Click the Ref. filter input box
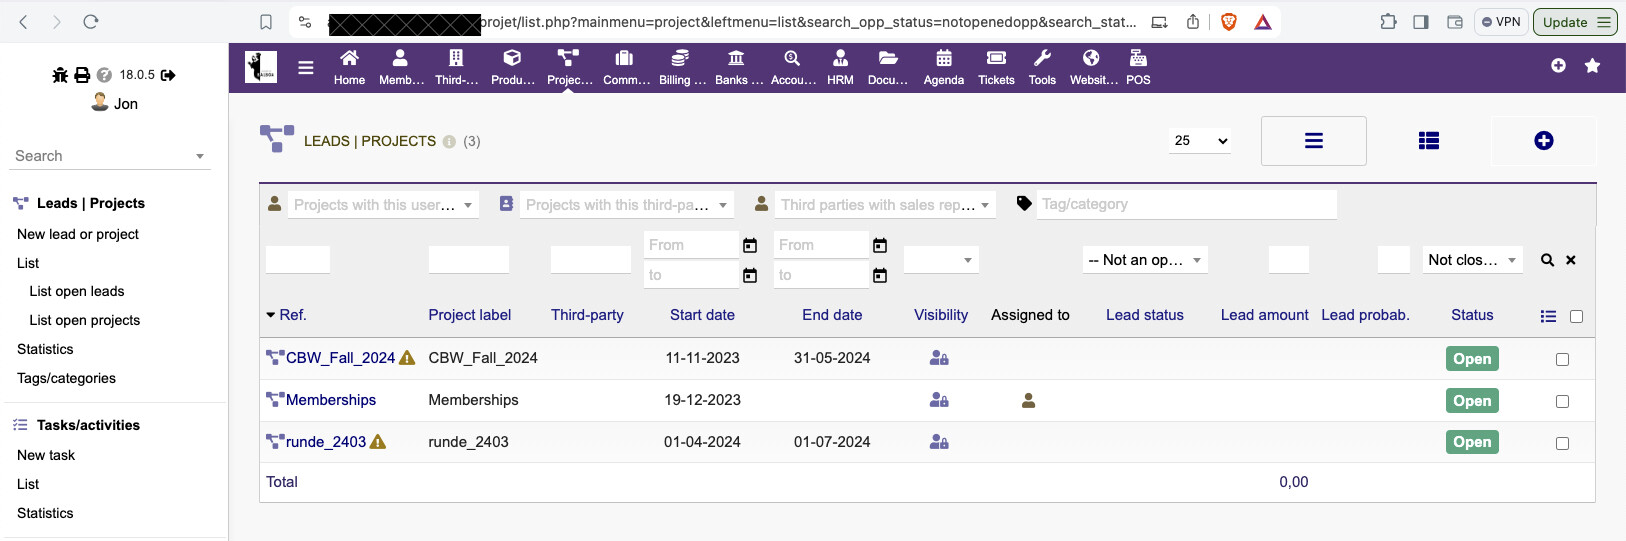Image resolution: width=1626 pixels, height=541 pixels. click(x=298, y=260)
